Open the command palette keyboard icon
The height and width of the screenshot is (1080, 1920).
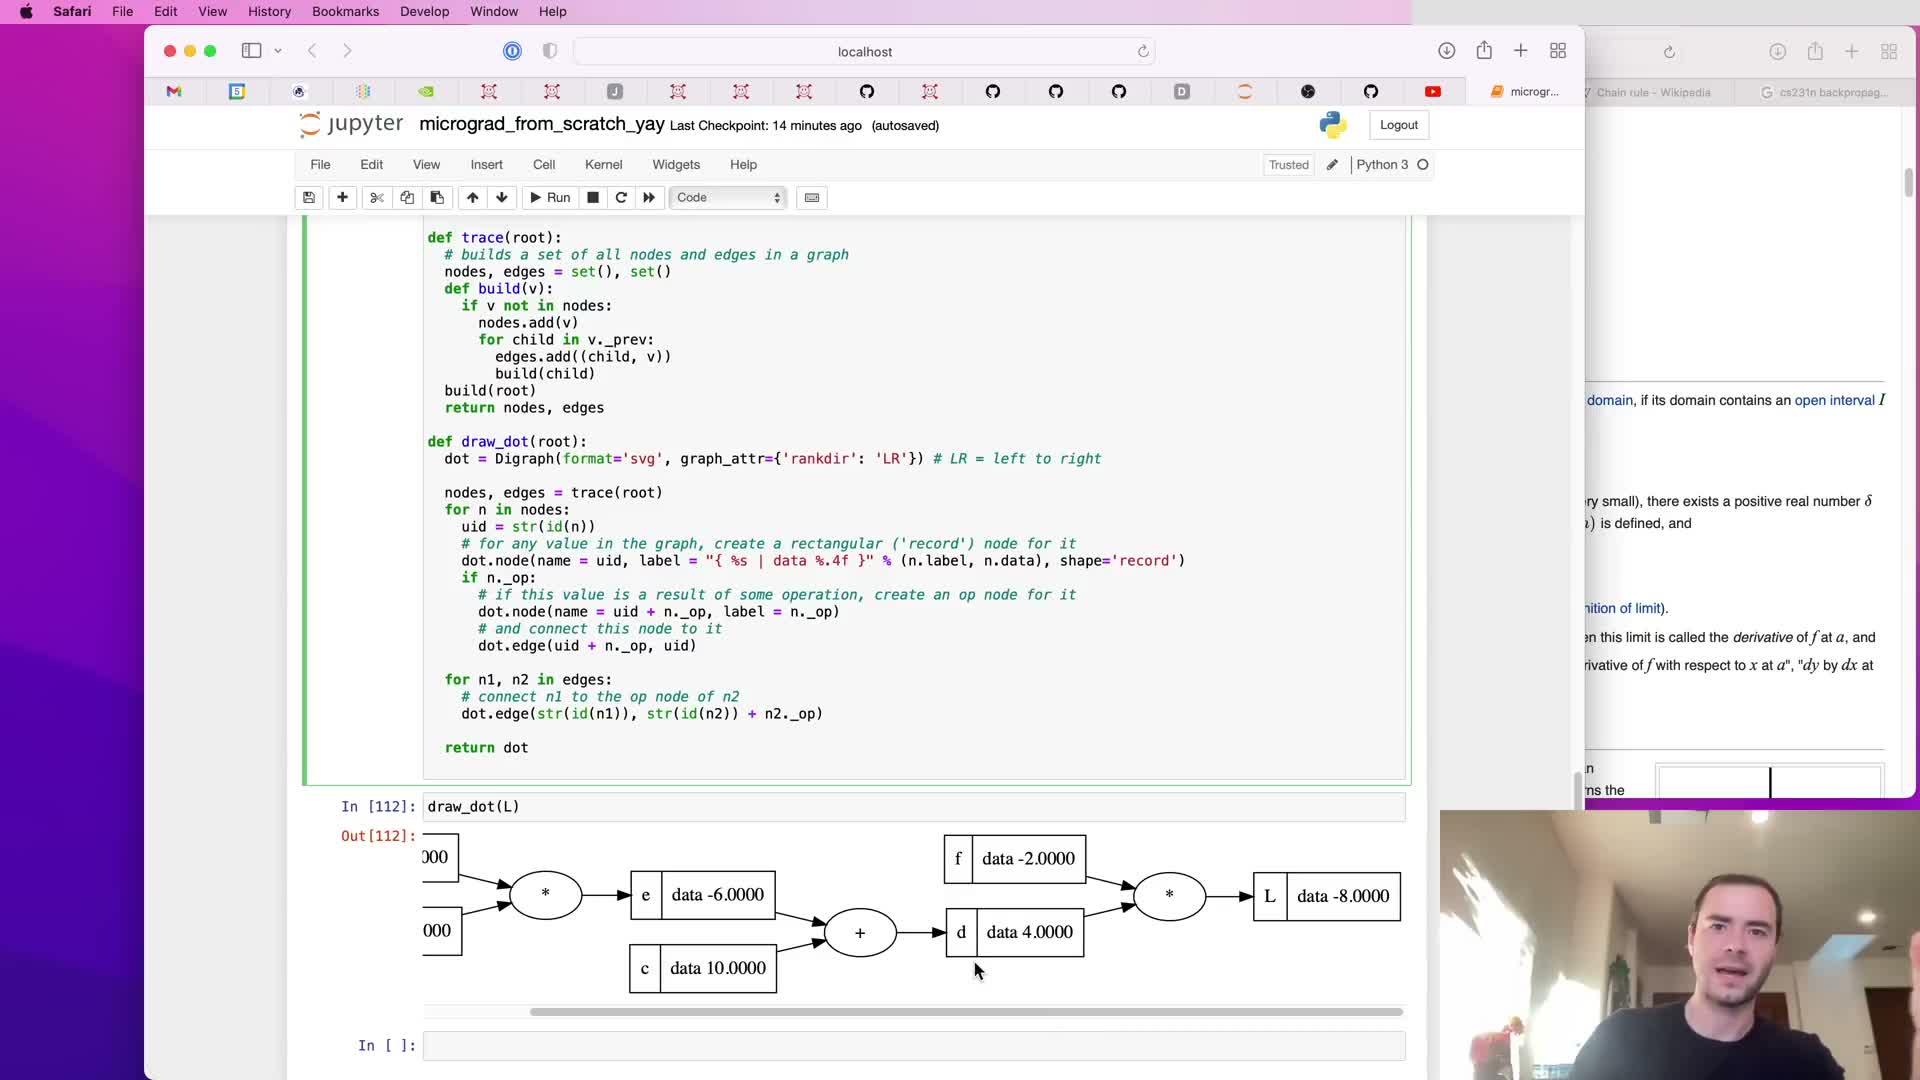click(812, 197)
